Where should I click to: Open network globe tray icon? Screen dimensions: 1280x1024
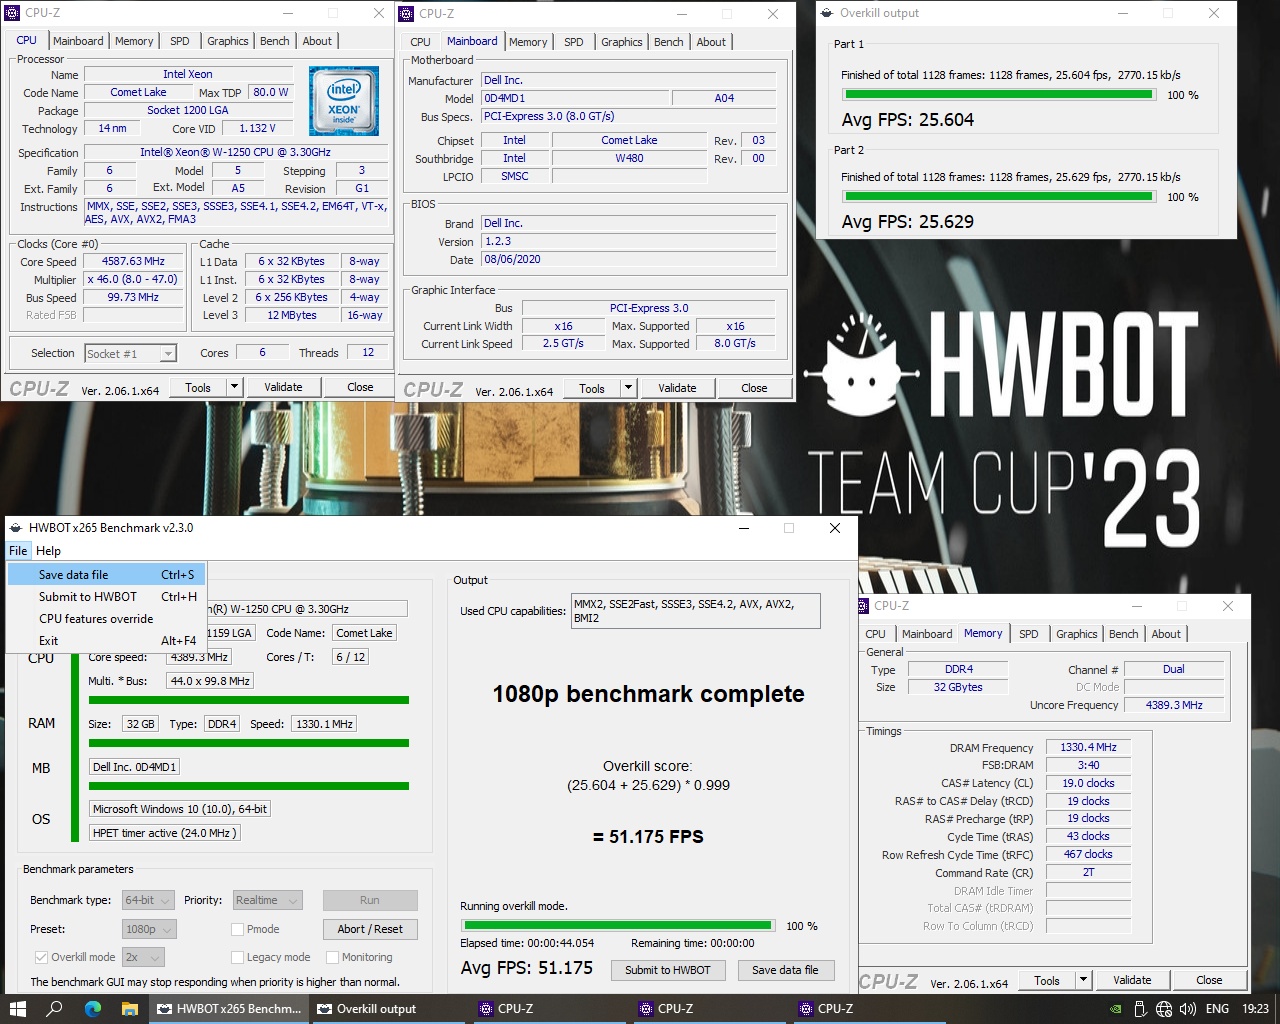(1163, 1009)
